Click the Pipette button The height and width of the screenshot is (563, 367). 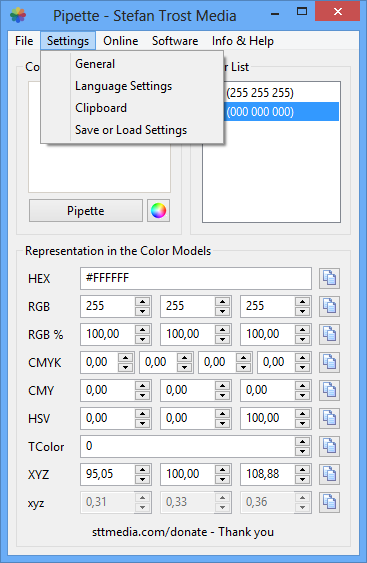click(86, 210)
